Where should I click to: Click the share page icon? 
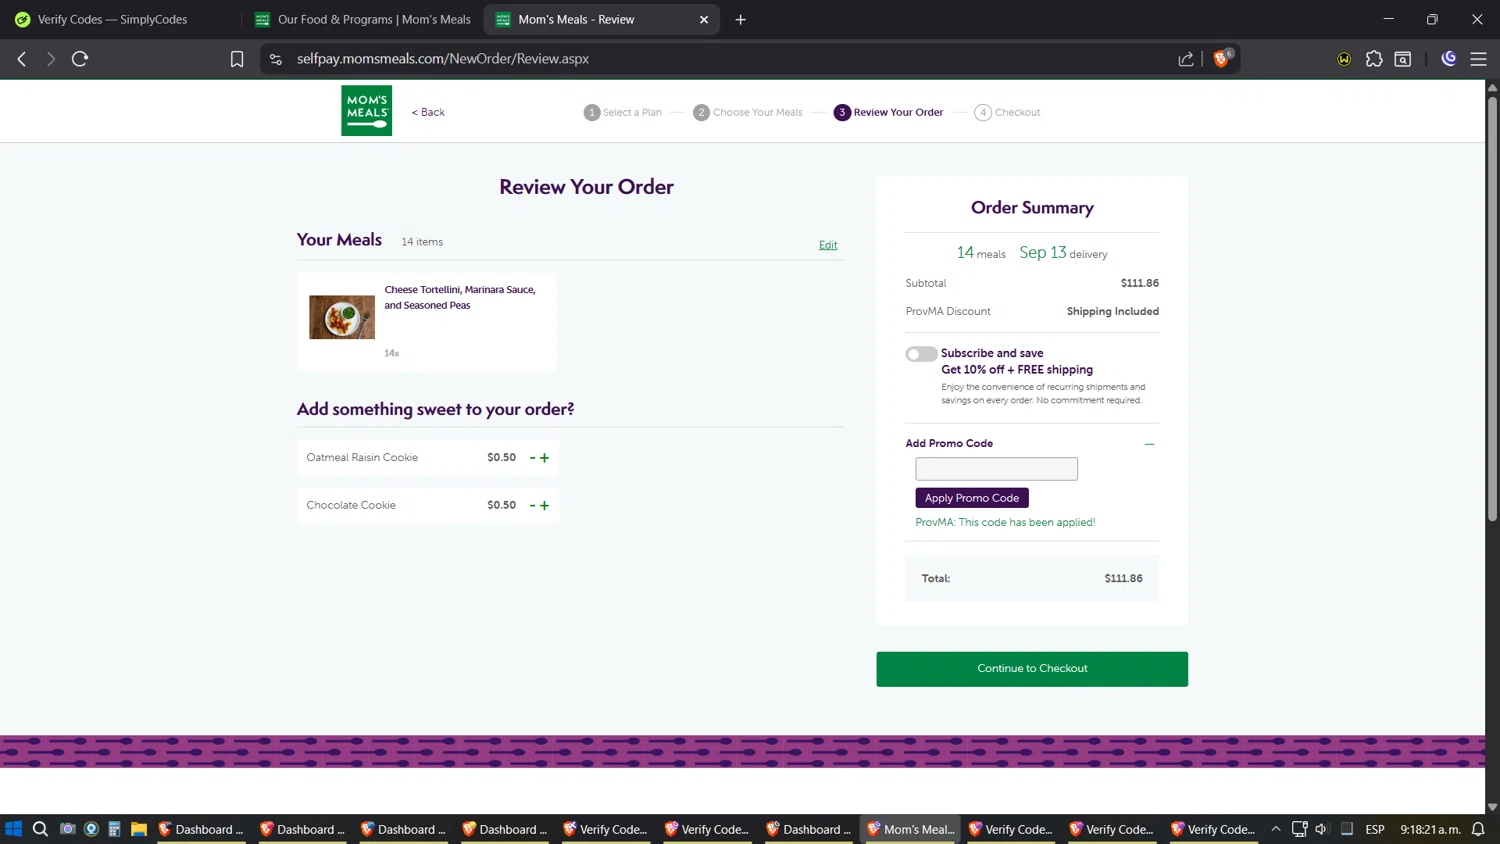click(x=1186, y=59)
